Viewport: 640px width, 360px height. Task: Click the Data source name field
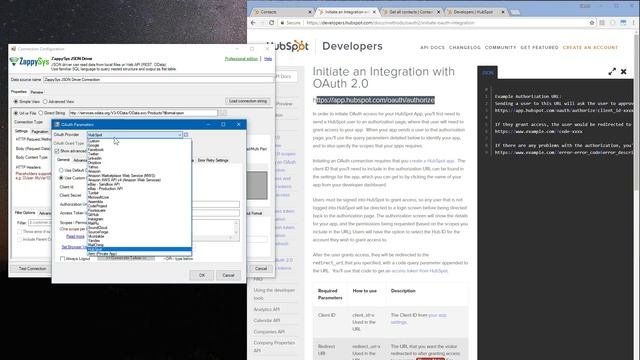pyautogui.click(x=158, y=80)
